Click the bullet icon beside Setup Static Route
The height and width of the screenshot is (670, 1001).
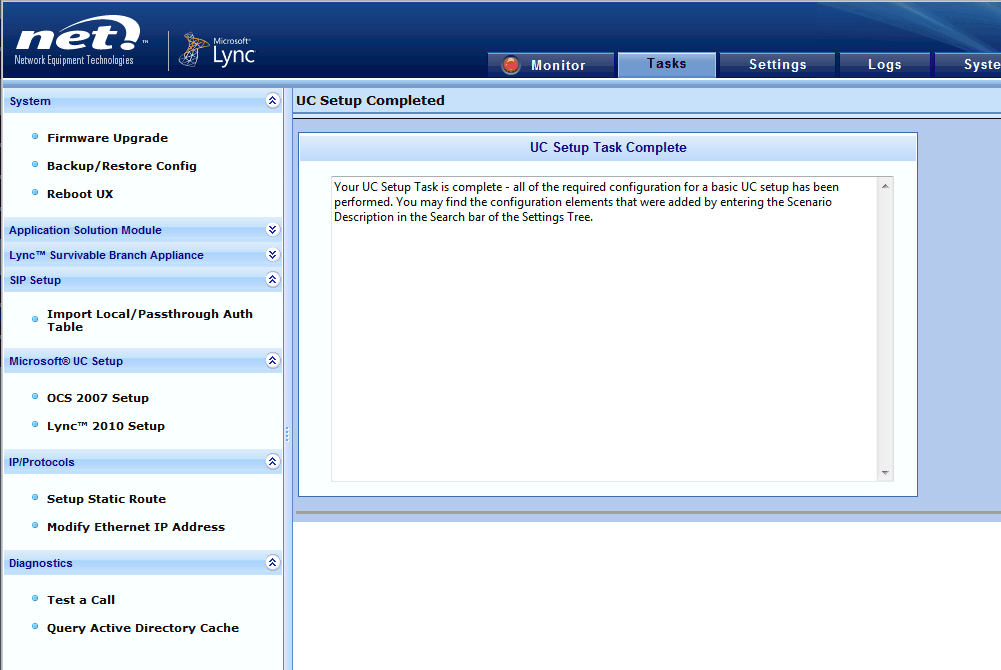35,498
